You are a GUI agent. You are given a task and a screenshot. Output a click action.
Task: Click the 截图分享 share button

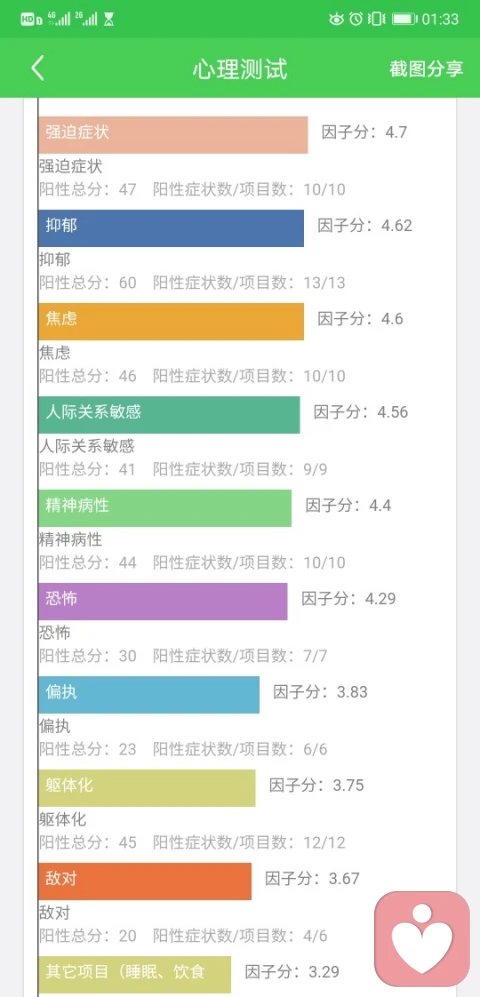pos(427,69)
